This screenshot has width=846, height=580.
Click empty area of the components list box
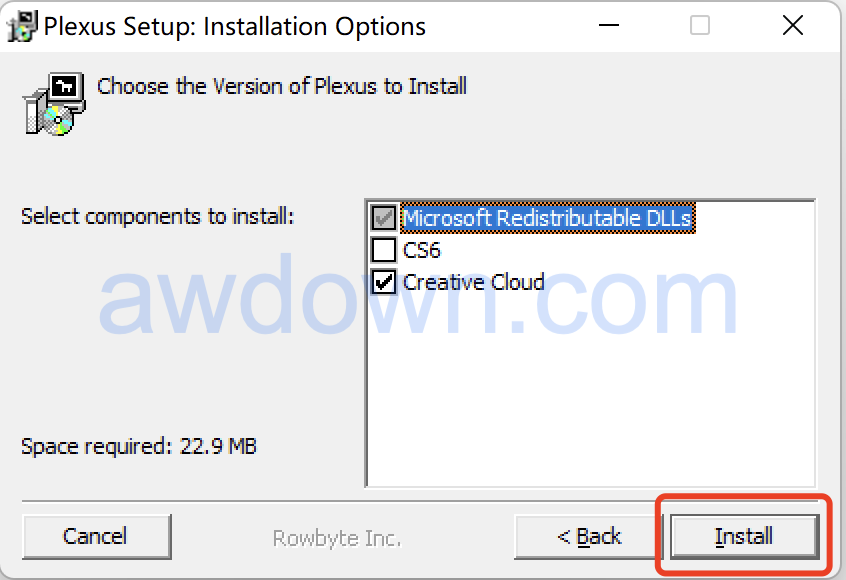click(x=590, y=390)
